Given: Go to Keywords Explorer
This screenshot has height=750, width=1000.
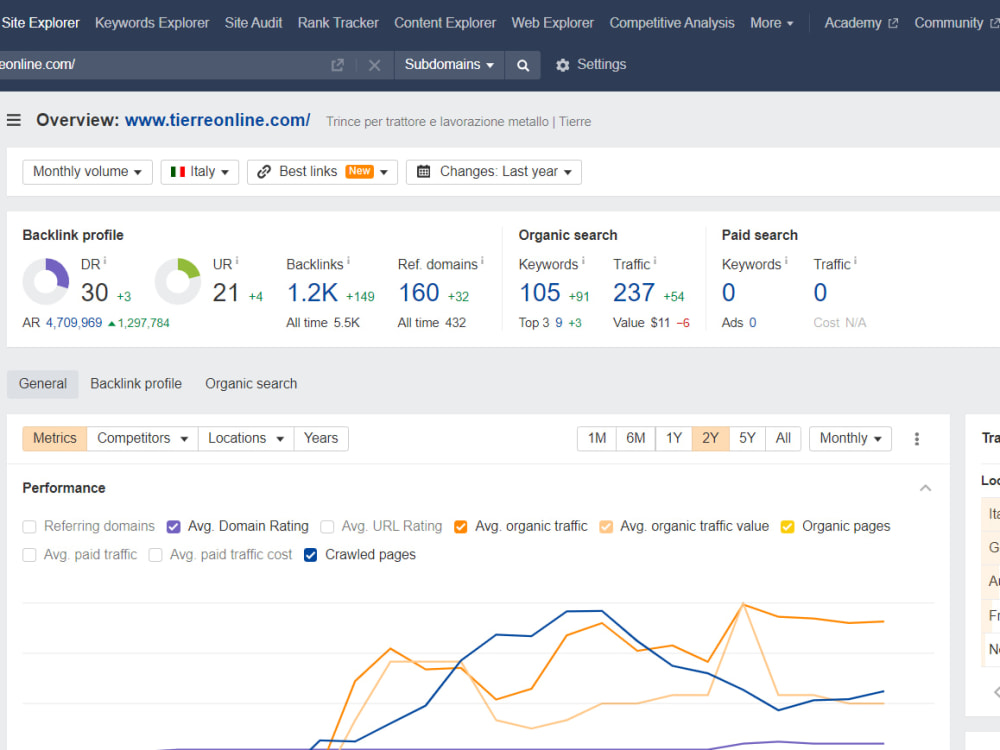Looking at the screenshot, I should pos(152,23).
